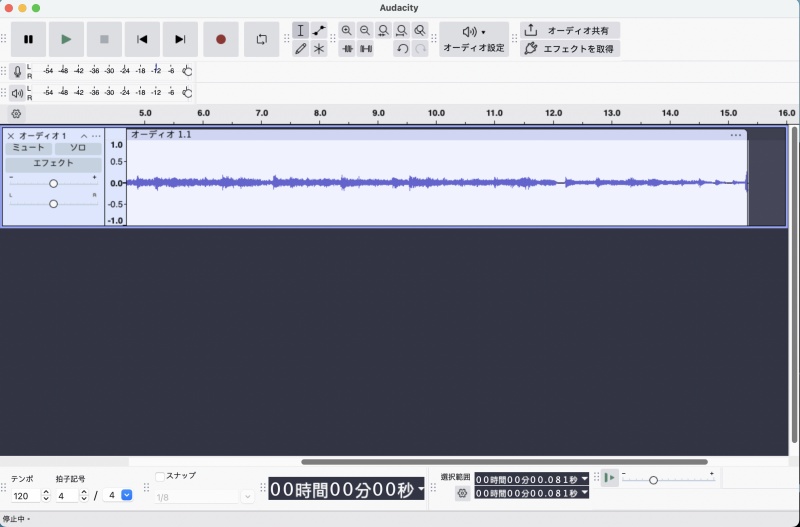This screenshot has width=800, height=527.
Task: Select the Selection (I-beam) tool
Action: 301,31
